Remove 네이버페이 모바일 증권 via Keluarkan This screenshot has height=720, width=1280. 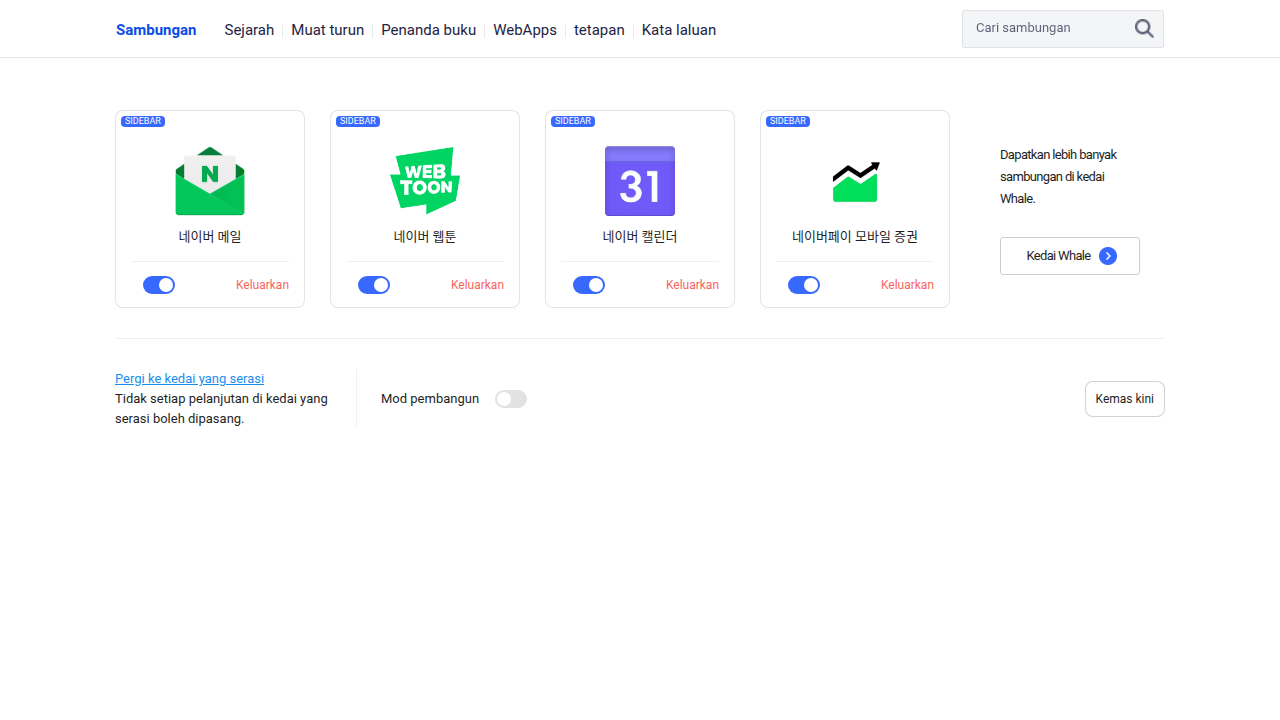(907, 285)
